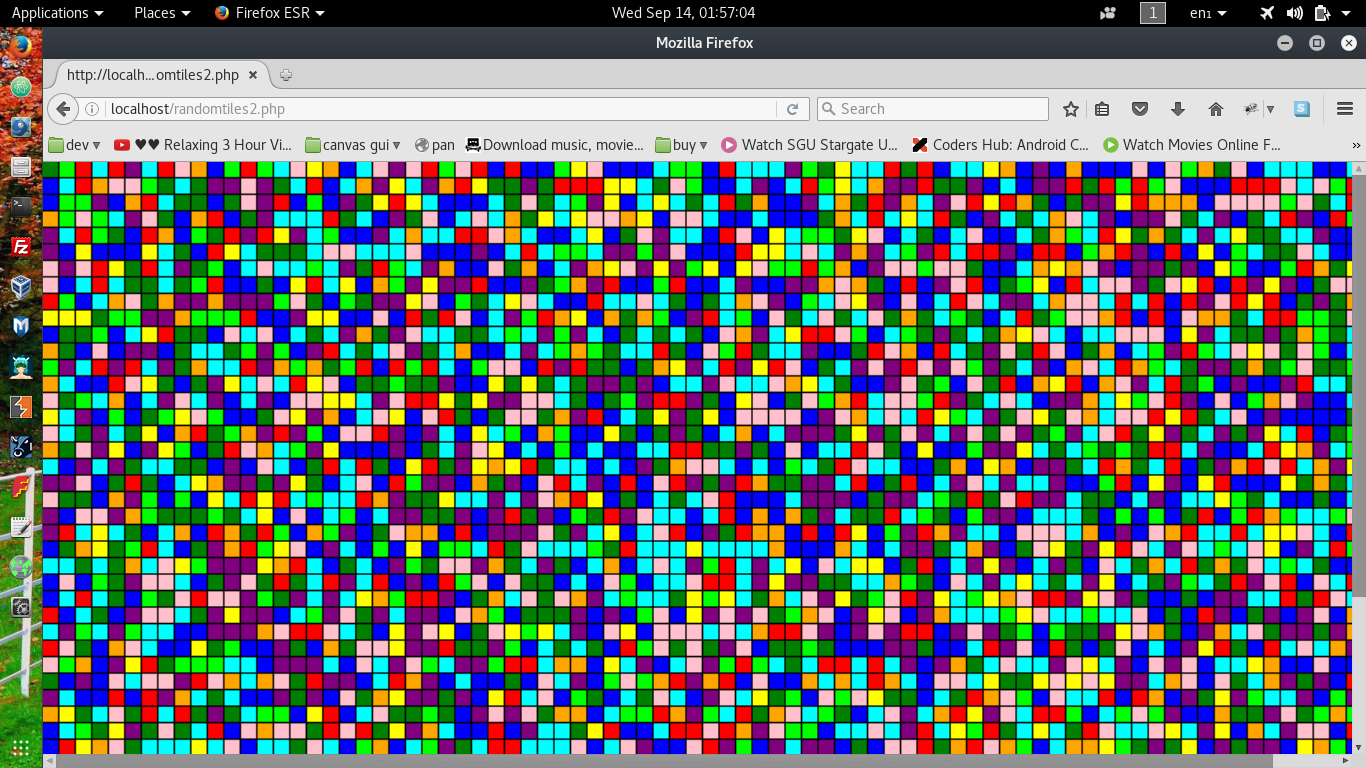1366x768 pixels.
Task: Launch FileZilla from the dock
Action: click(x=21, y=247)
